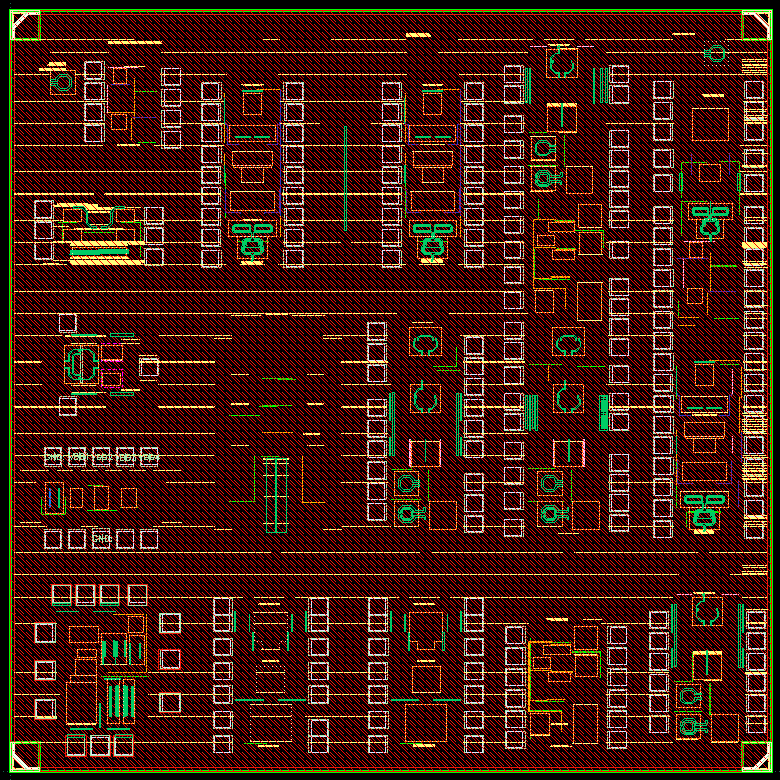
Task: Select the last pad in the labeled five-pad row
Action: coord(149,457)
